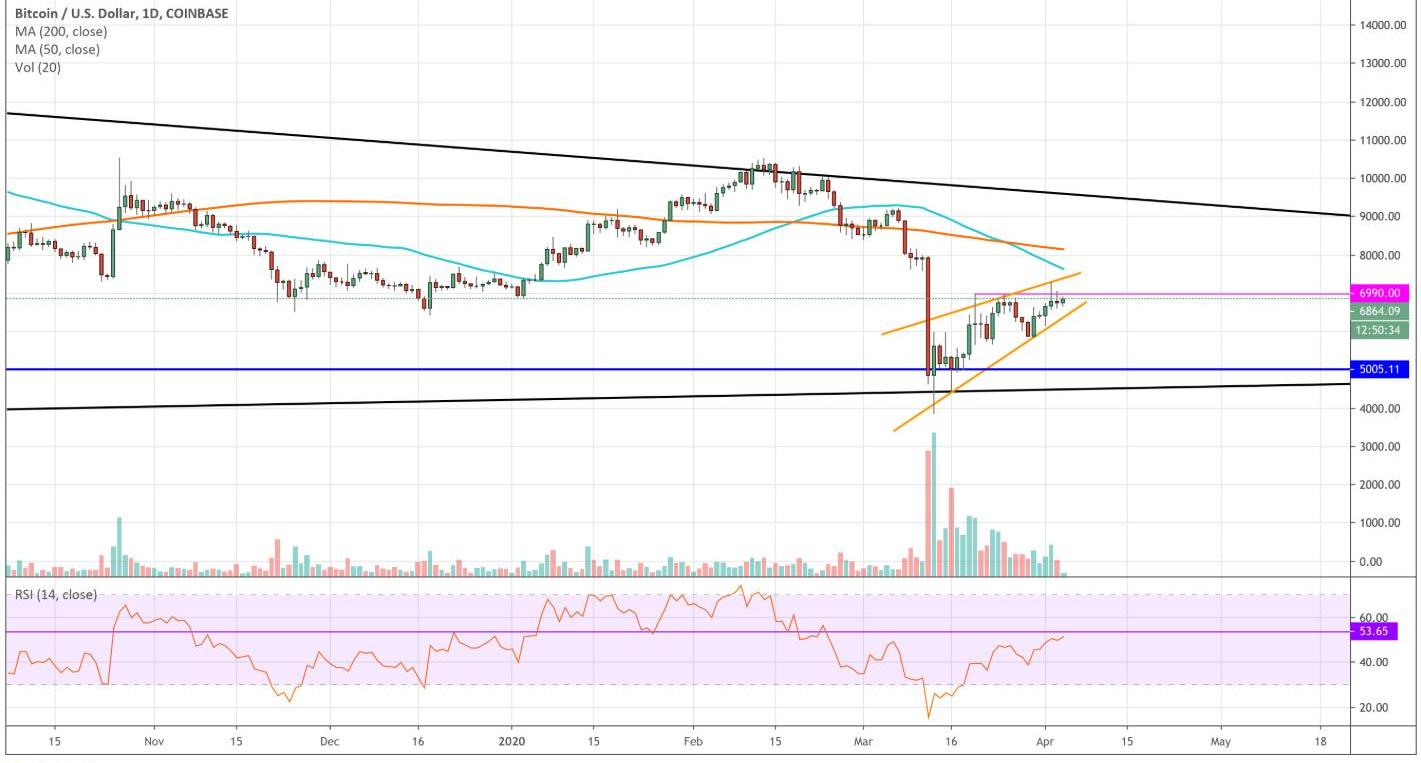Click the Nov label on the time axis
This screenshot has width=1421, height=763.
click(x=154, y=743)
